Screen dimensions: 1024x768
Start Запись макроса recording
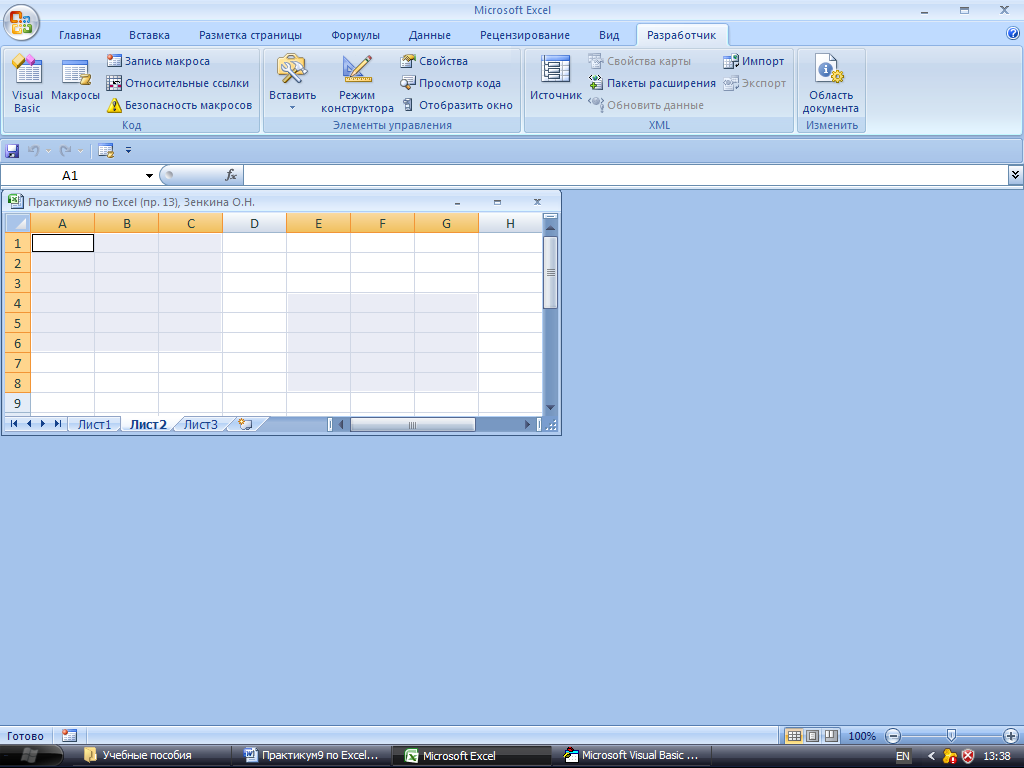(x=159, y=61)
